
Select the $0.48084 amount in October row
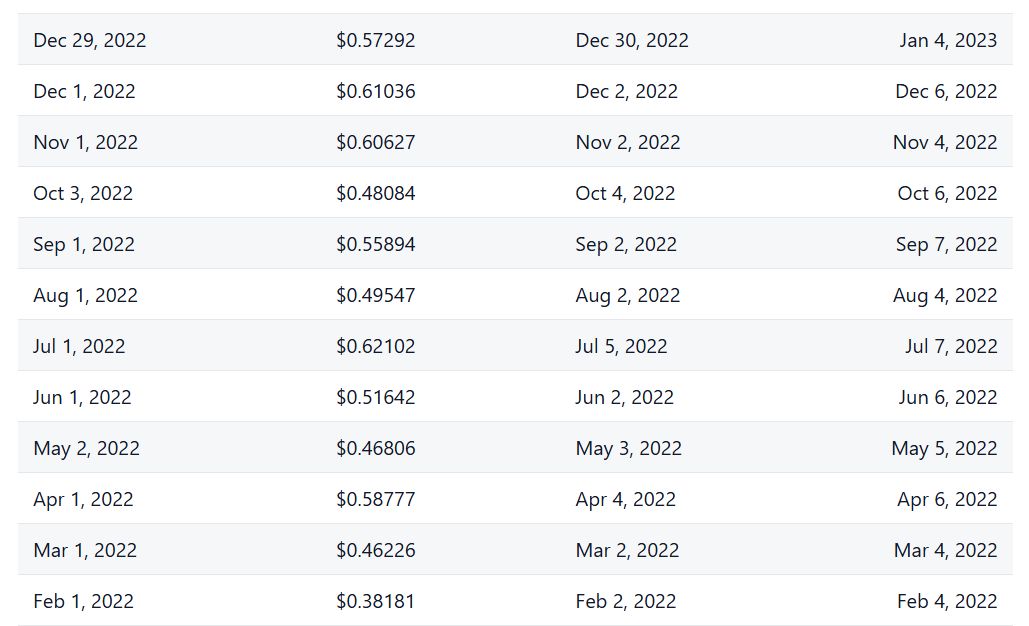click(375, 193)
